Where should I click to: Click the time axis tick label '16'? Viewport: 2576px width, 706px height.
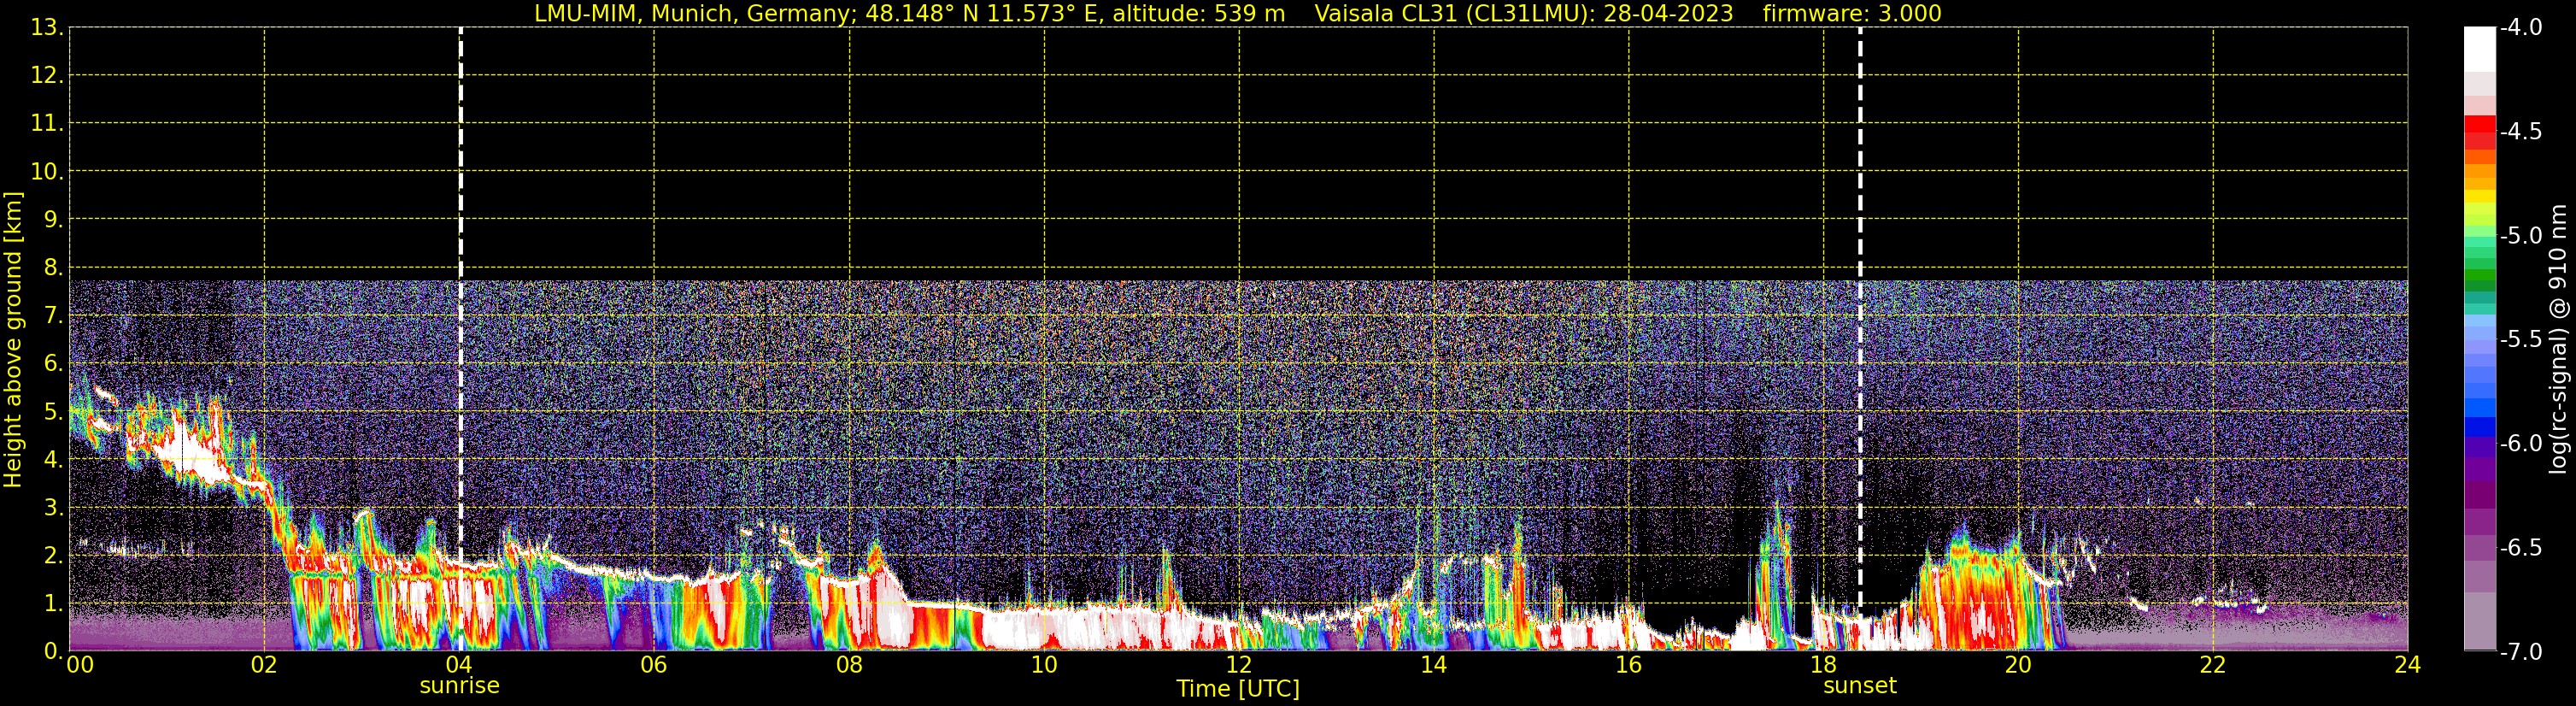tap(1629, 665)
